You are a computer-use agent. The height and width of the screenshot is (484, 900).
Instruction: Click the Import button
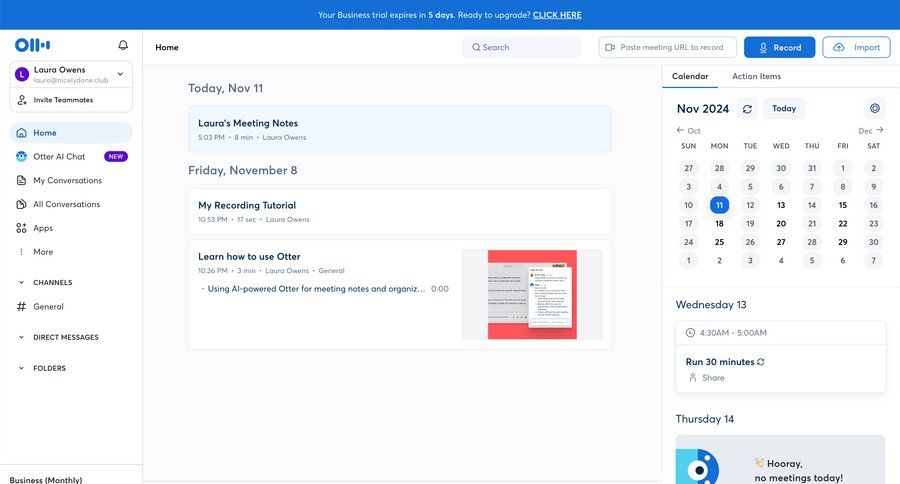(x=856, y=48)
